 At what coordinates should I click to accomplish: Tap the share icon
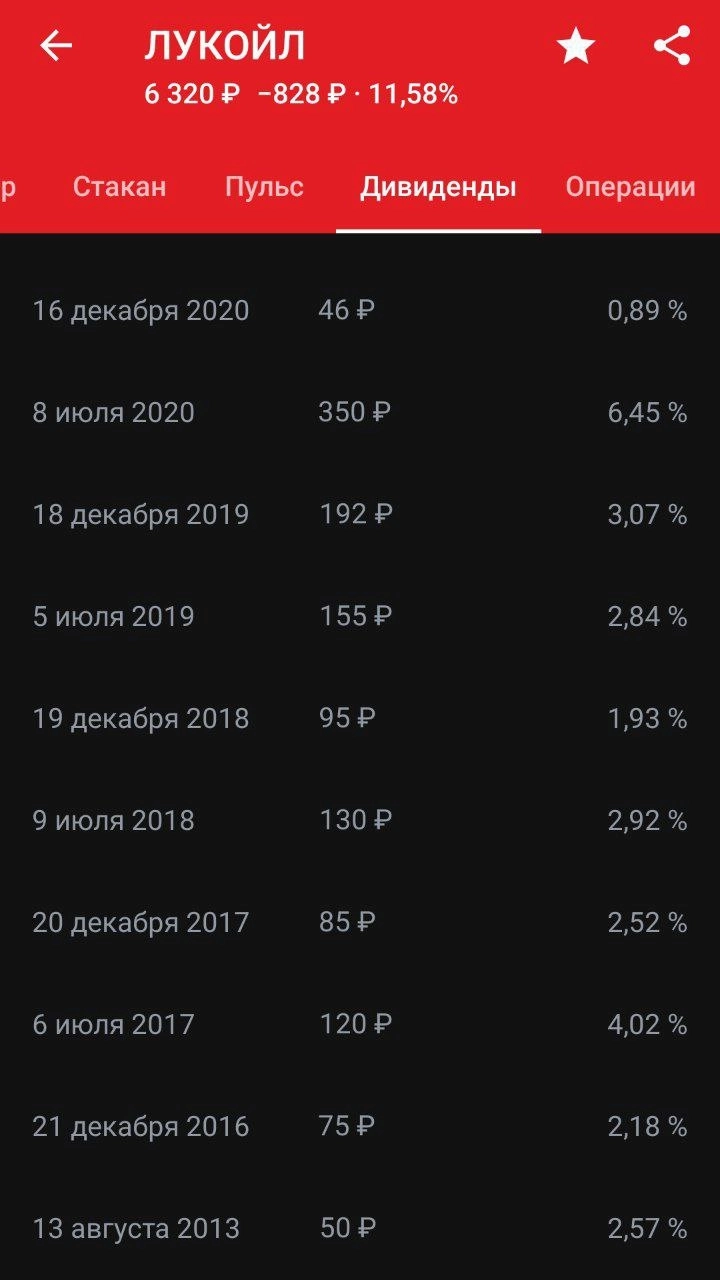coord(672,46)
